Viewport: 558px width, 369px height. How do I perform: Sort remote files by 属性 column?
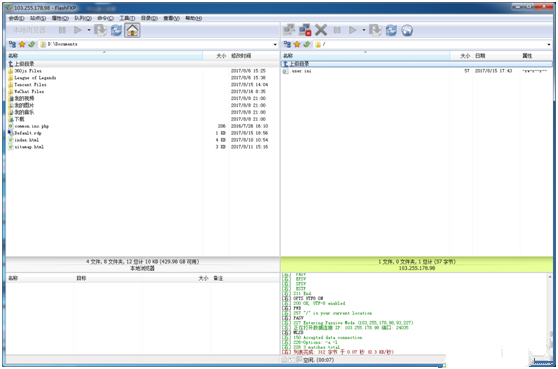(x=536, y=56)
